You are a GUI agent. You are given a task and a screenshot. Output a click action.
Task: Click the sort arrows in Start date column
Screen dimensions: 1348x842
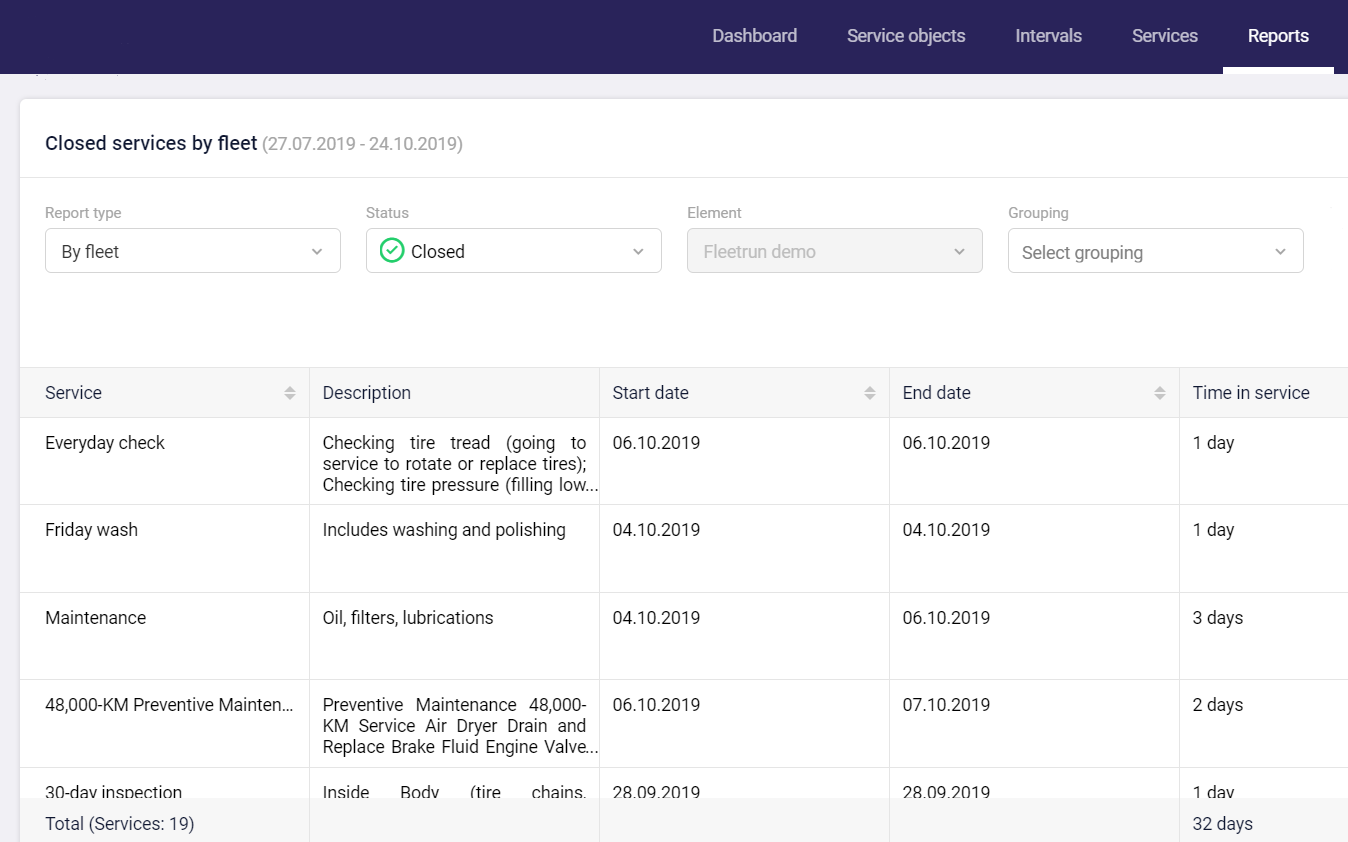coord(869,393)
